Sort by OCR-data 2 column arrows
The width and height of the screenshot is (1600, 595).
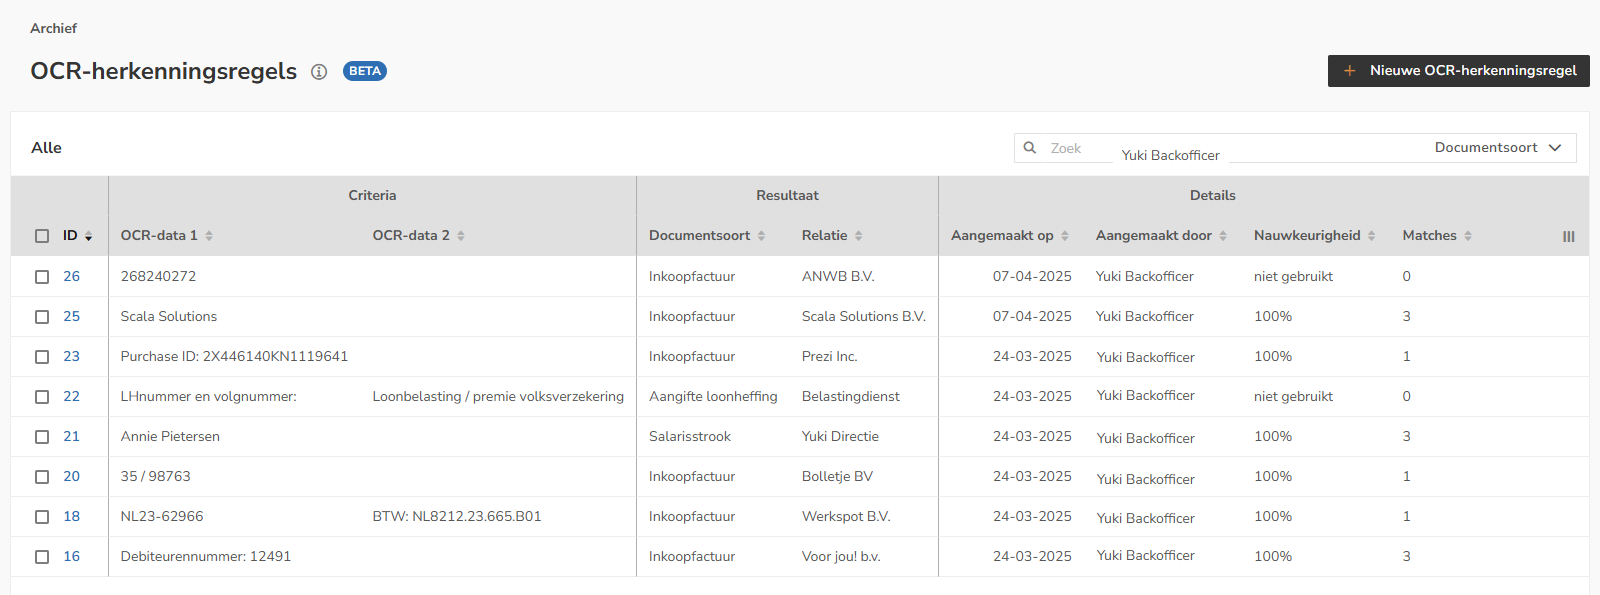click(x=461, y=236)
